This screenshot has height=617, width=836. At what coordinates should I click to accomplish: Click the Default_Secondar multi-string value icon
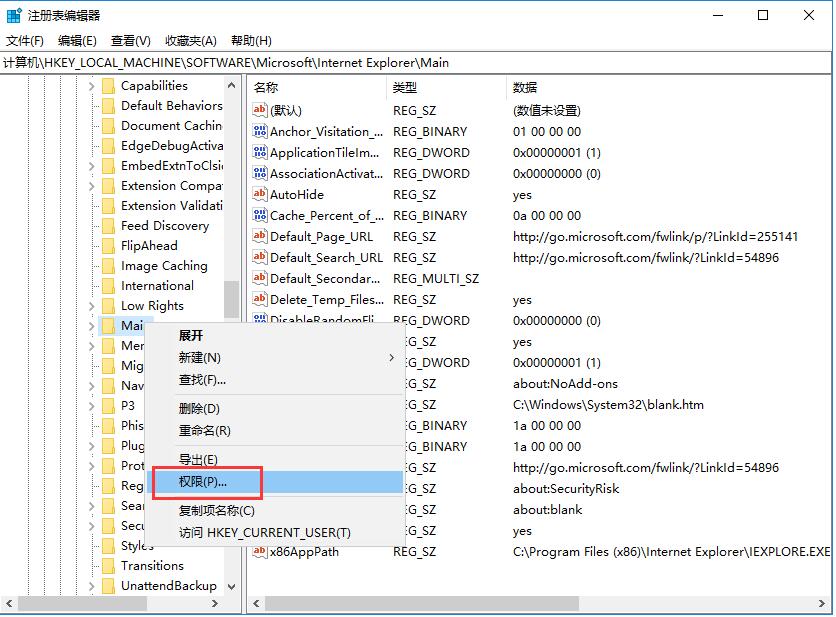[x=258, y=278]
